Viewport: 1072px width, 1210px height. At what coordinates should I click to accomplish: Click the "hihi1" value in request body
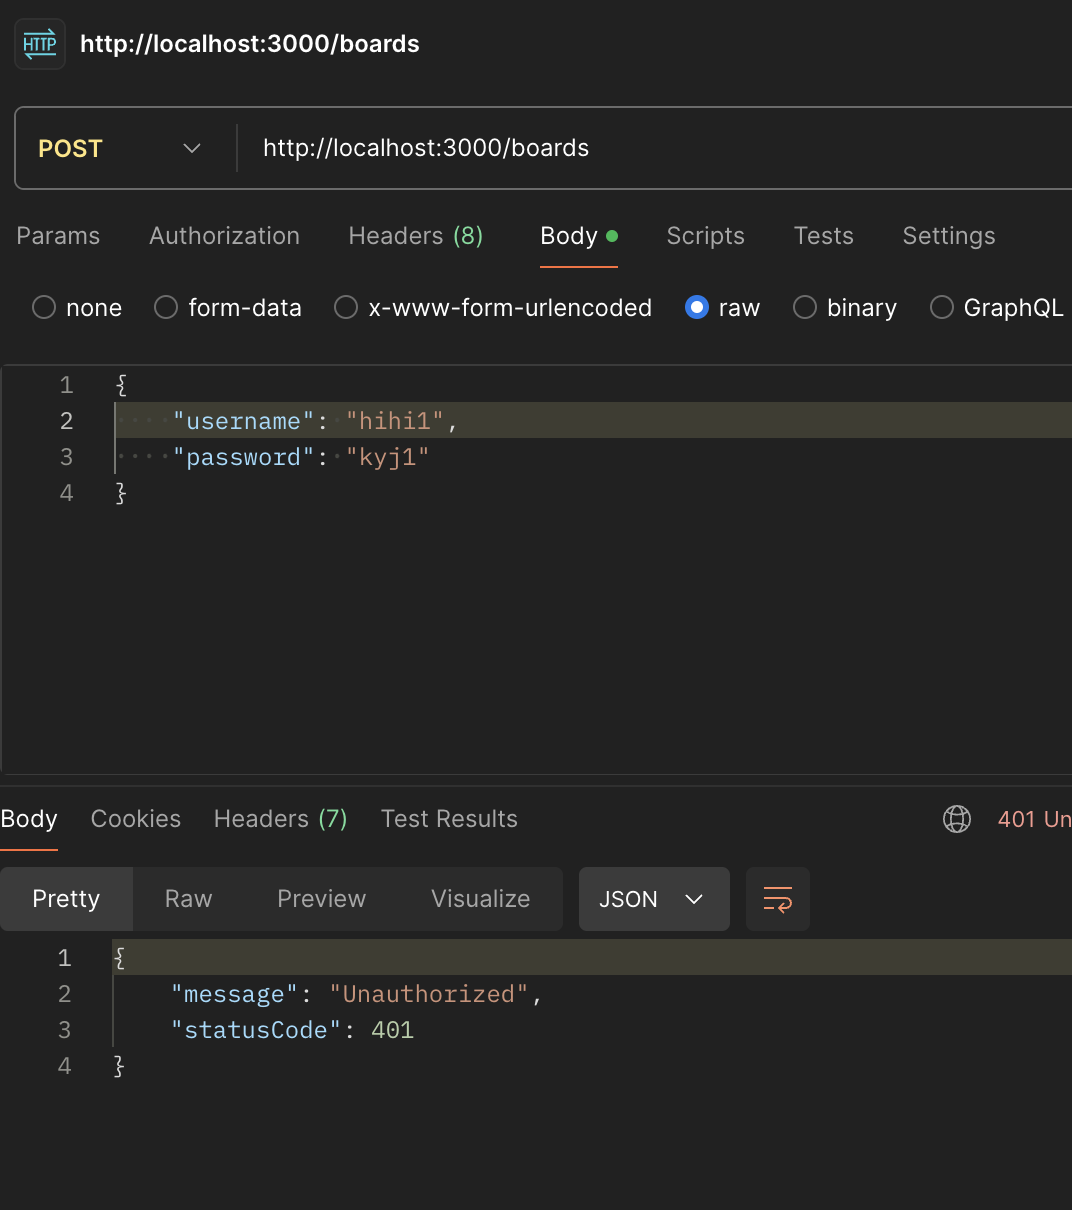coord(395,421)
